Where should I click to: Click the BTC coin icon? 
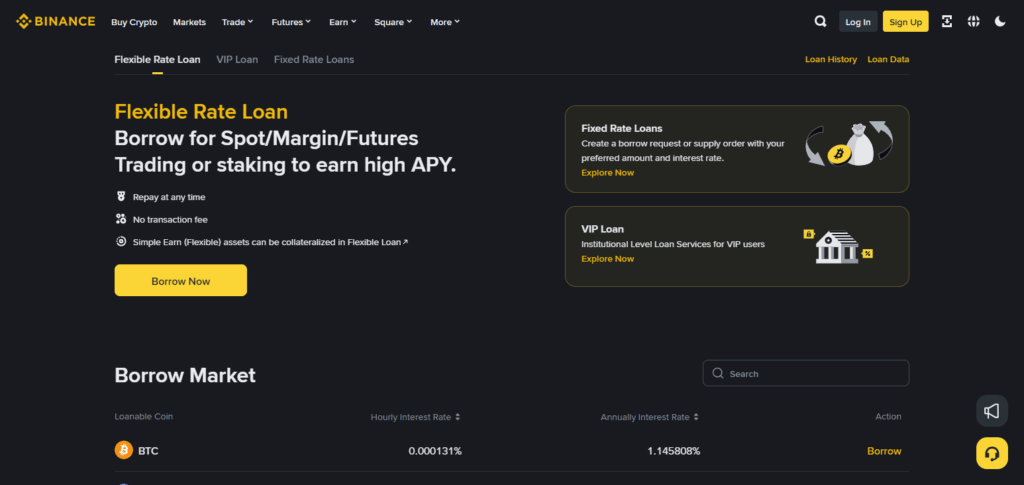[123, 450]
